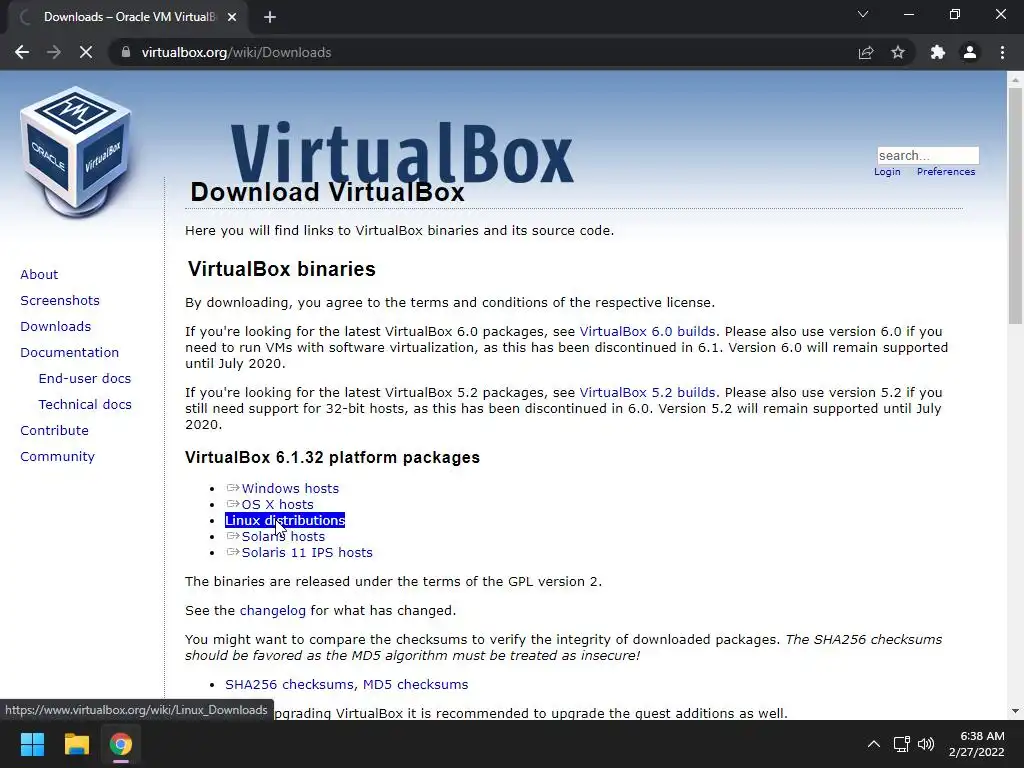
Task: Open the SHA256 checksums link
Action: (291, 684)
